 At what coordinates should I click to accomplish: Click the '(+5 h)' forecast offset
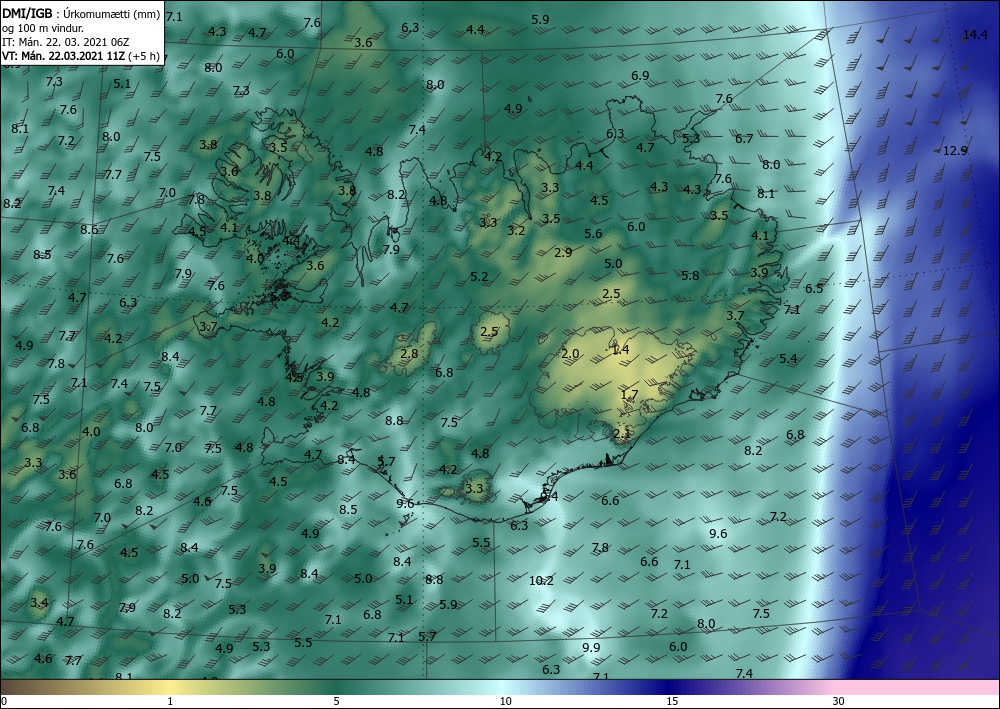click(143, 56)
